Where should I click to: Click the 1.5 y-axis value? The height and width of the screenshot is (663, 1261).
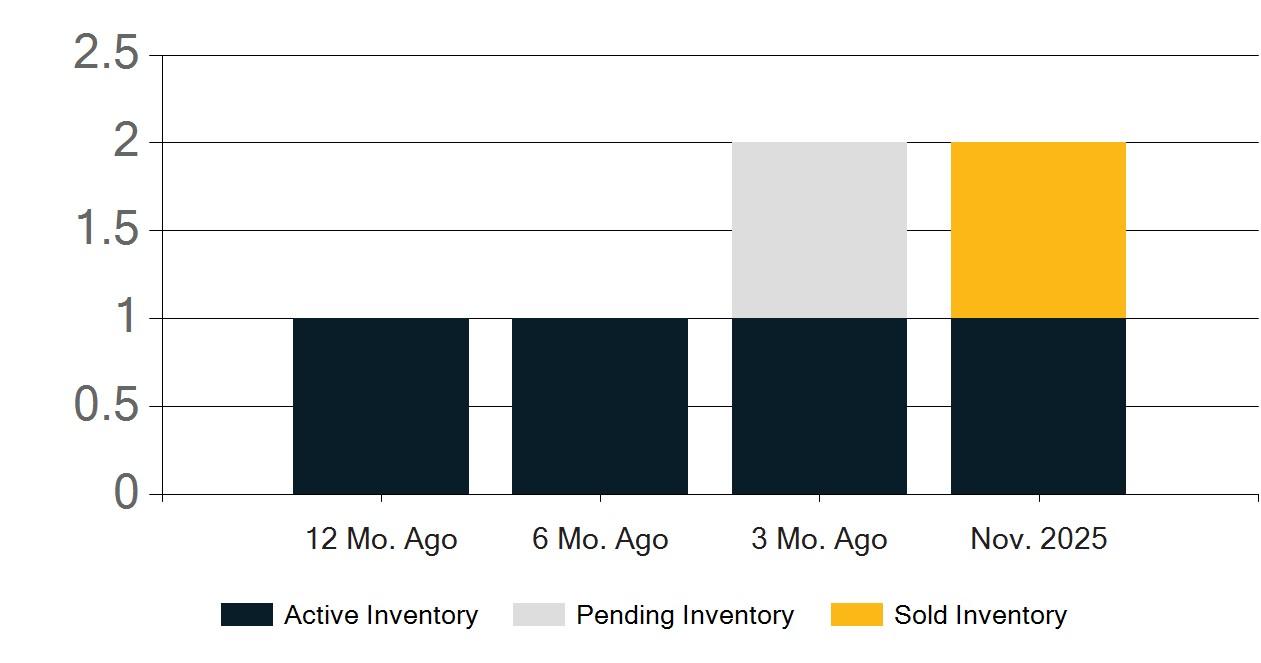[x=106, y=230]
